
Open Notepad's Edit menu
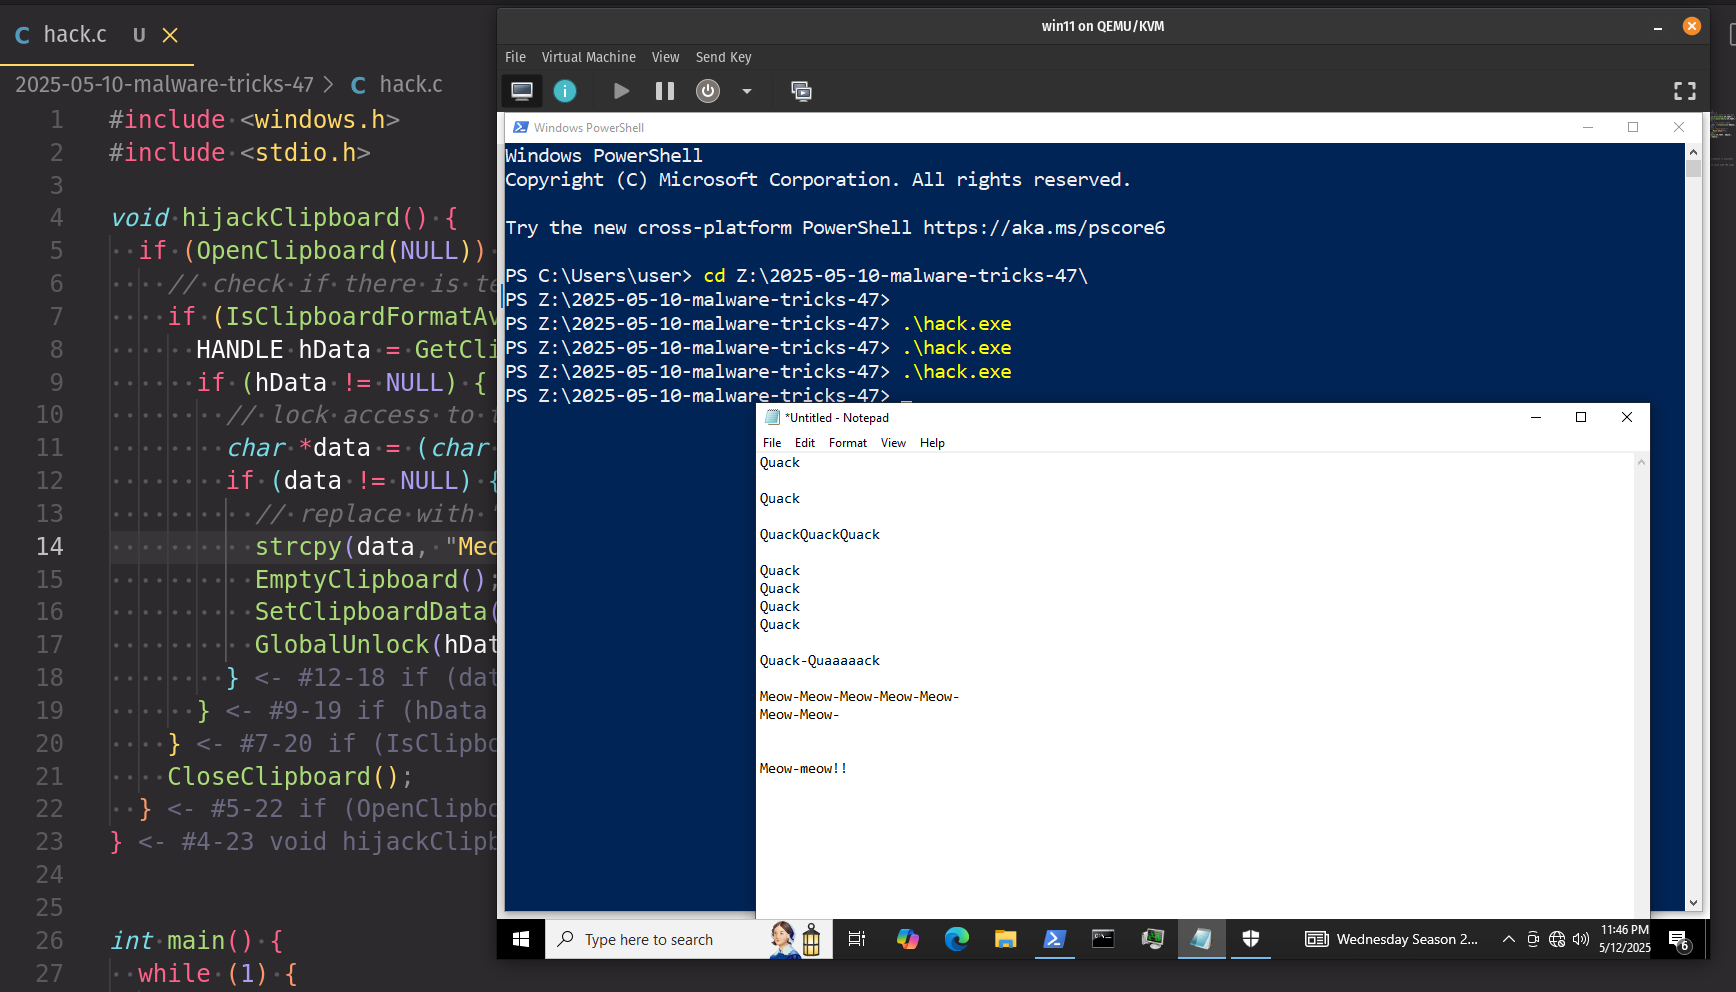805,443
